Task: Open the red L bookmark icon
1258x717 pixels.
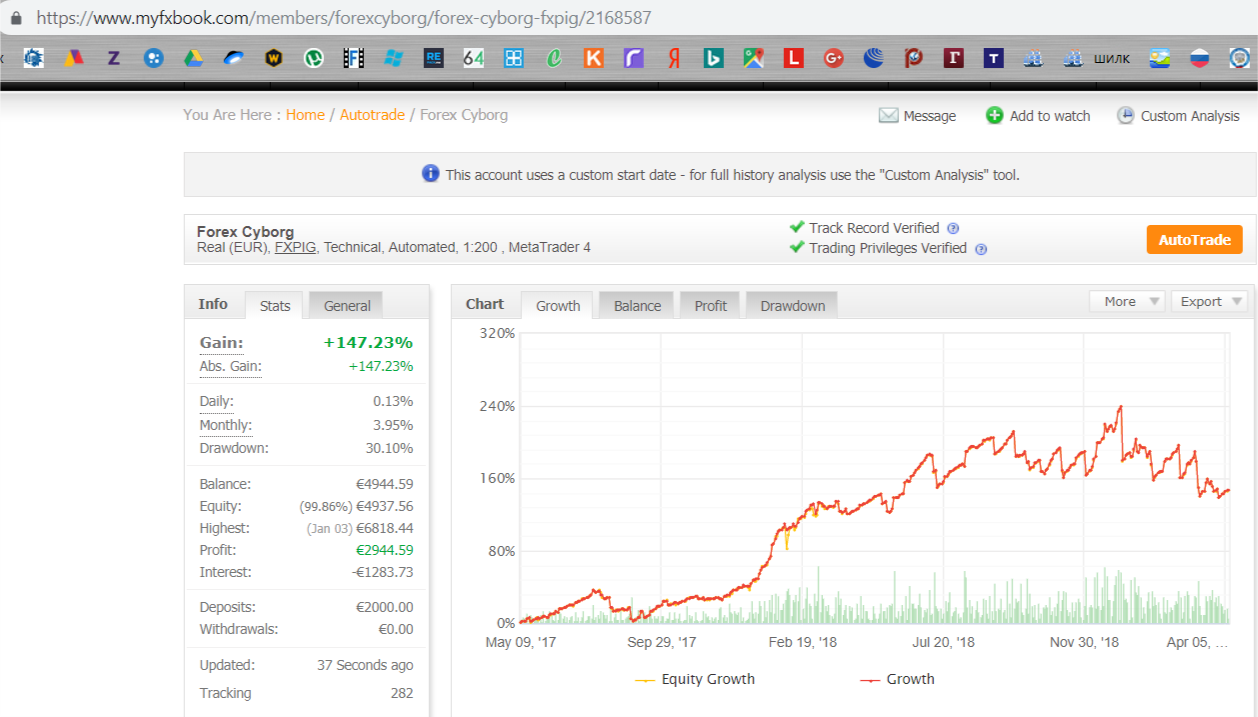Action: pos(793,58)
